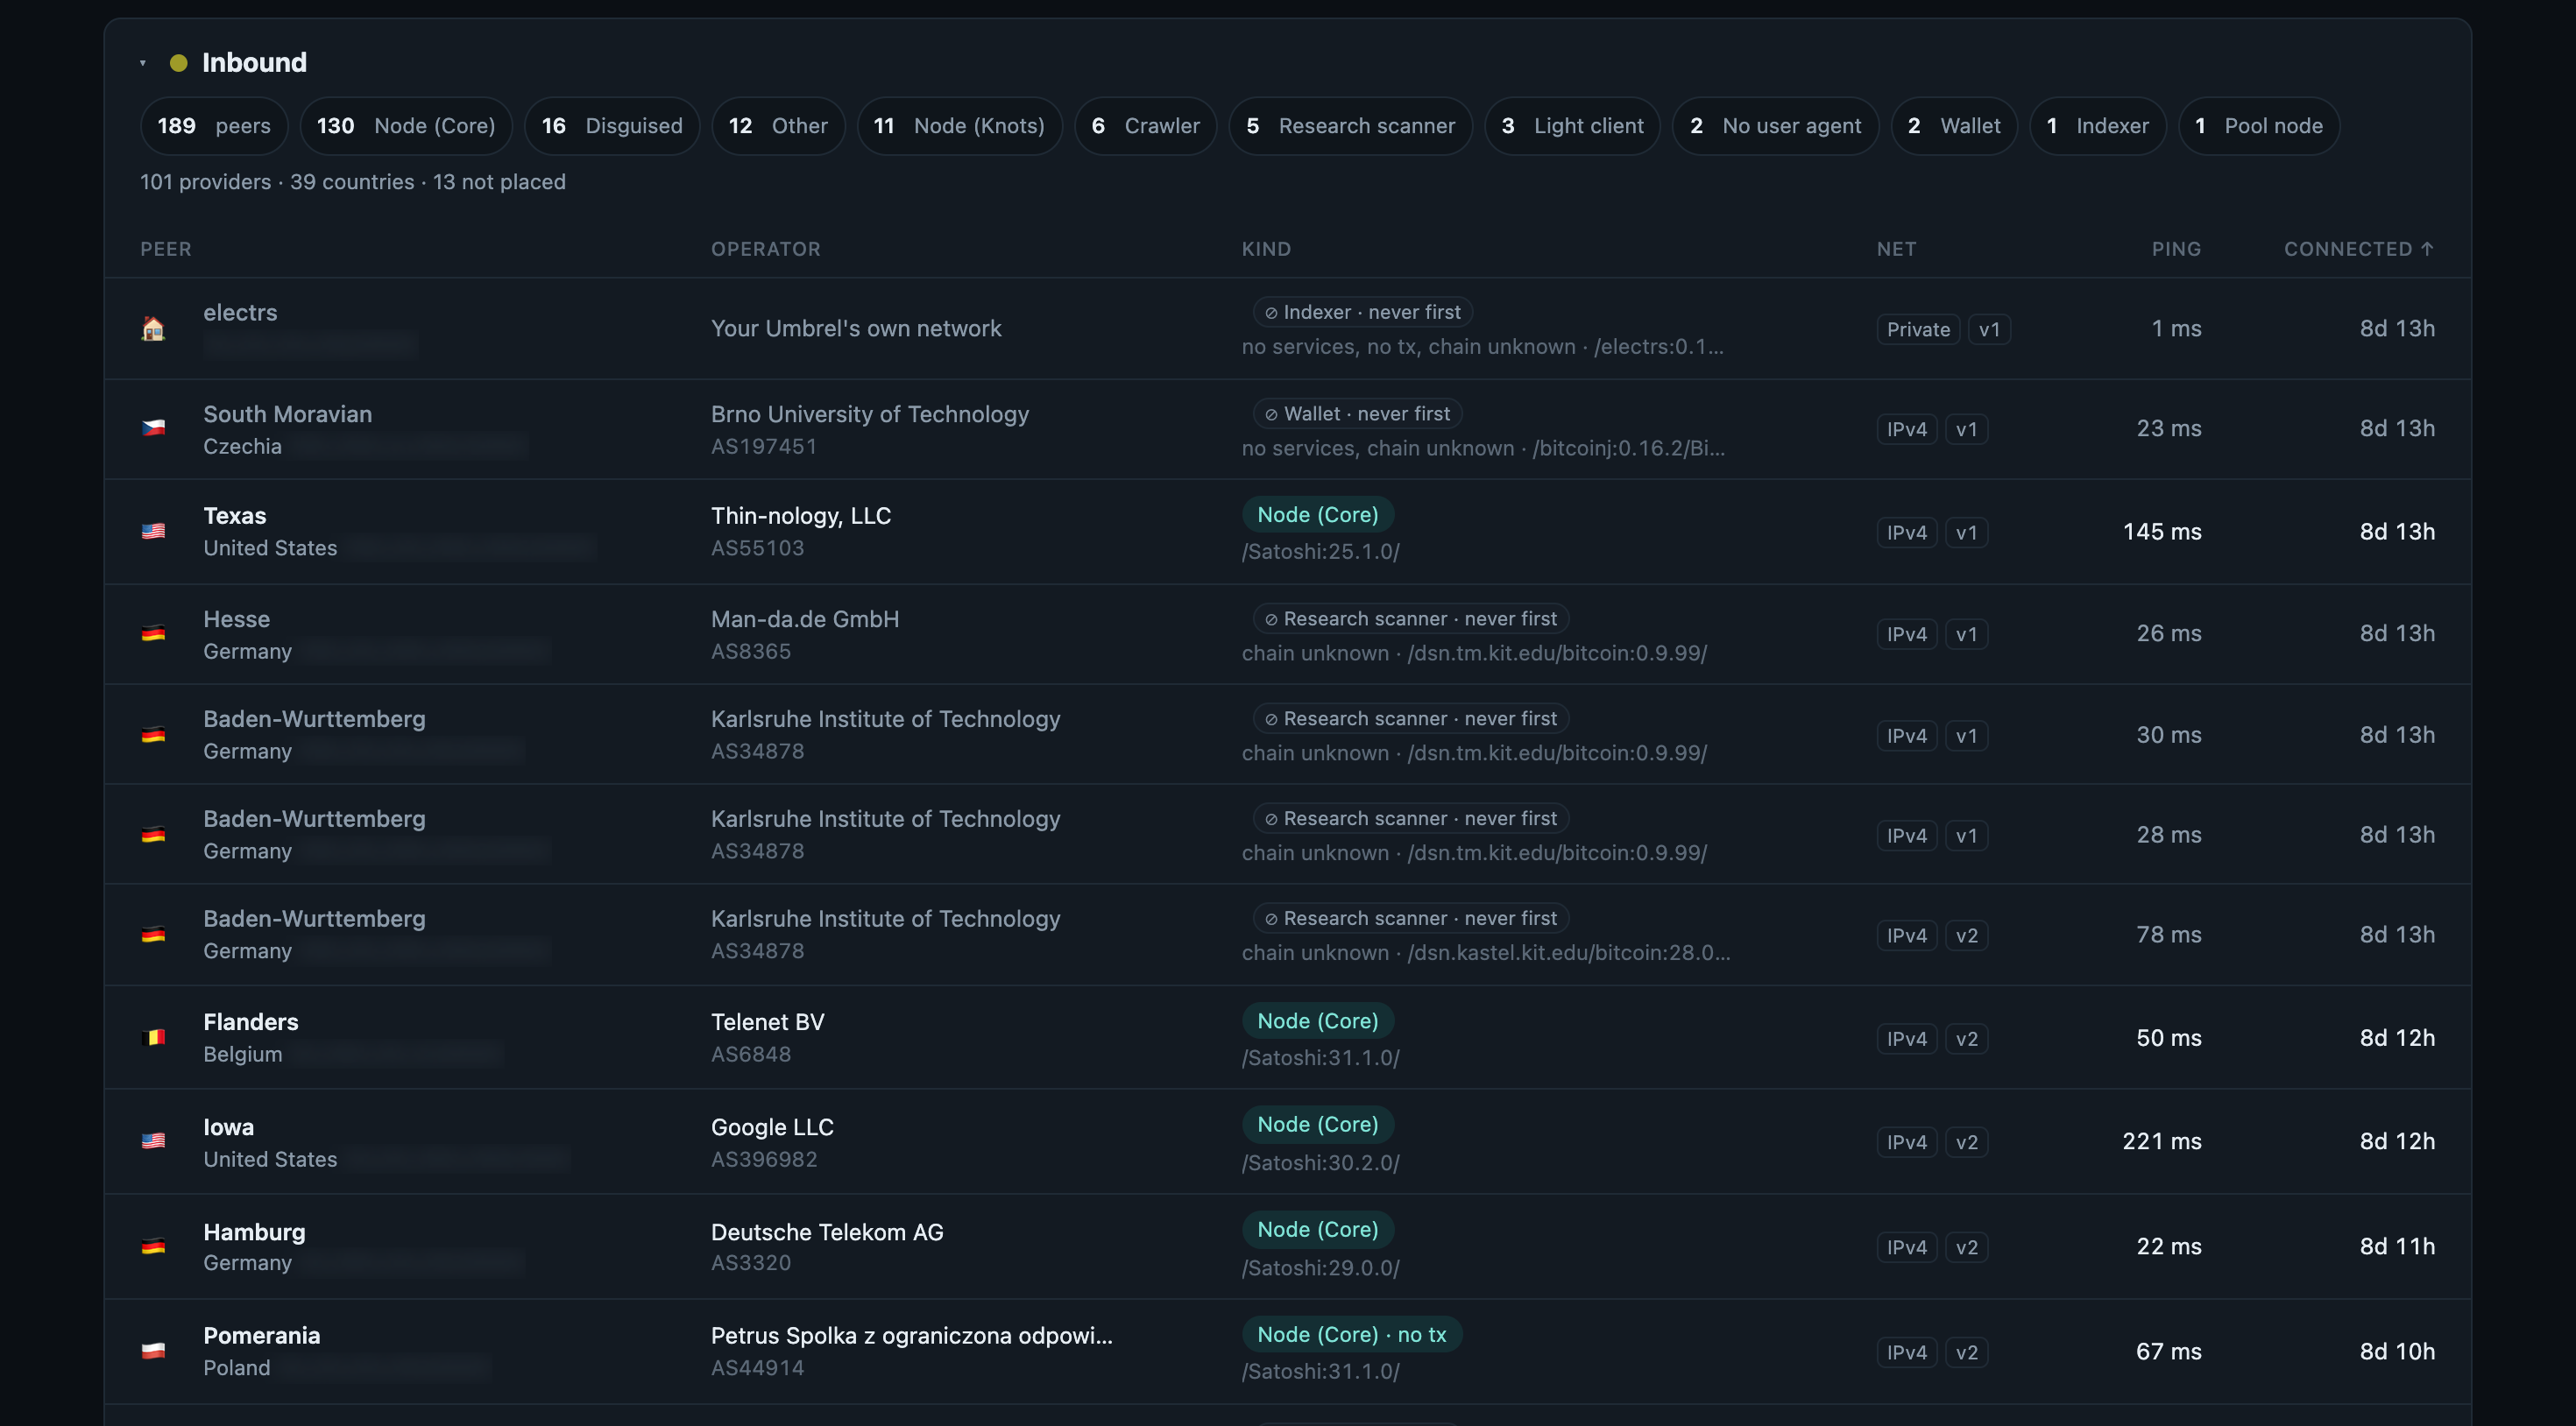The height and width of the screenshot is (1426, 2576).
Task: Click the Polish flag beside Pomerania
Action: pos(153,1351)
